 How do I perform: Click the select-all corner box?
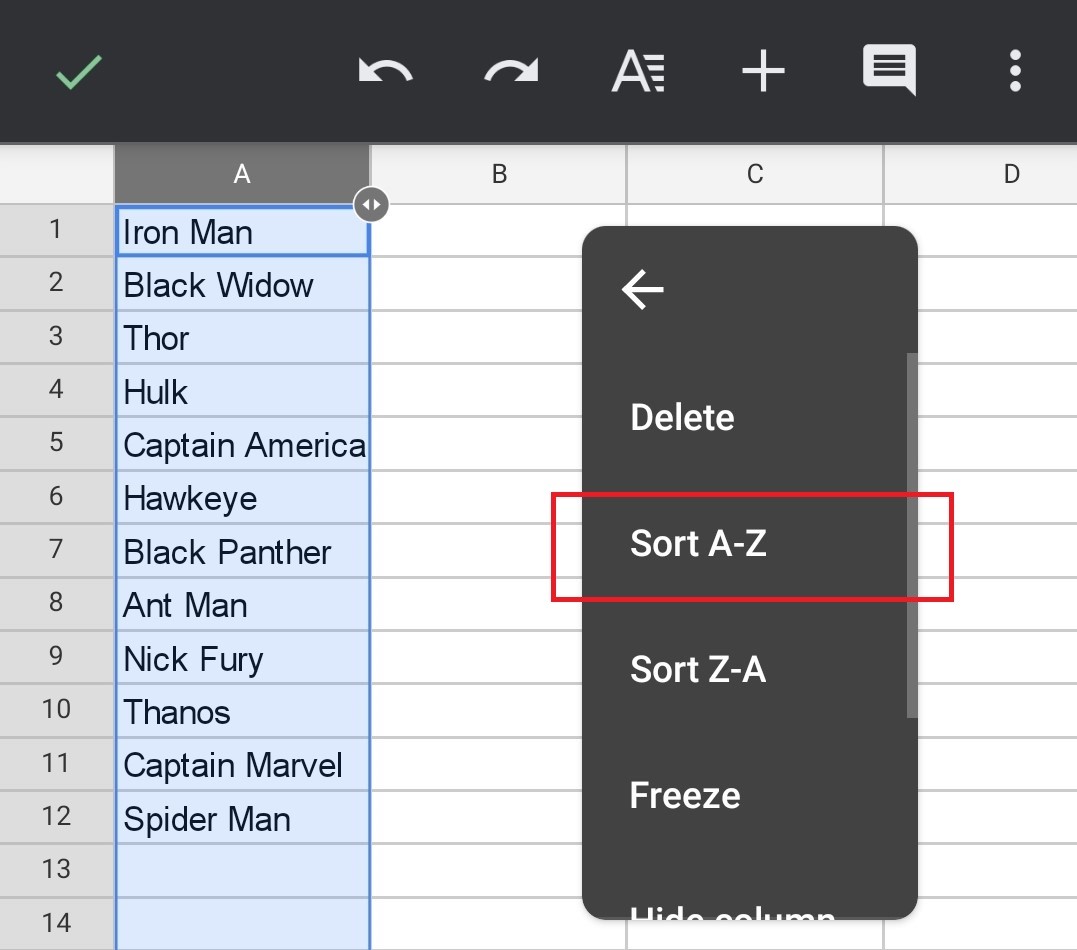pyautogui.click(x=56, y=174)
